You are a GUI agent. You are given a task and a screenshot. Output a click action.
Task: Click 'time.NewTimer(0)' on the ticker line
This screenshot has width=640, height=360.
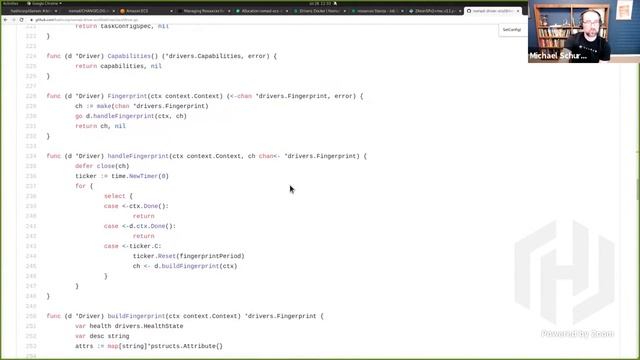click(x=140, y=176)
